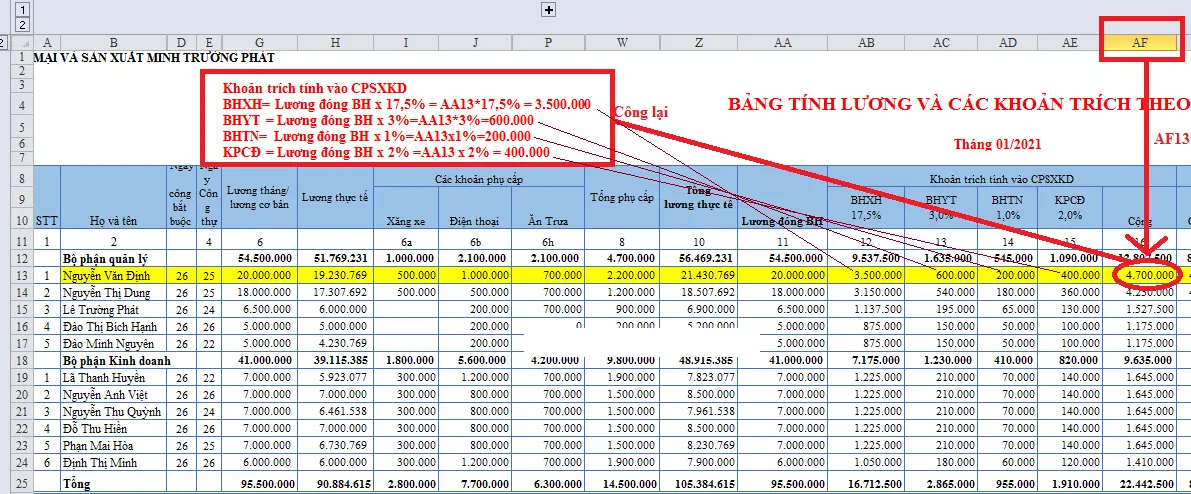Select column AD header
Viewport: 1191px width, 494px height.
point(1008,43)
